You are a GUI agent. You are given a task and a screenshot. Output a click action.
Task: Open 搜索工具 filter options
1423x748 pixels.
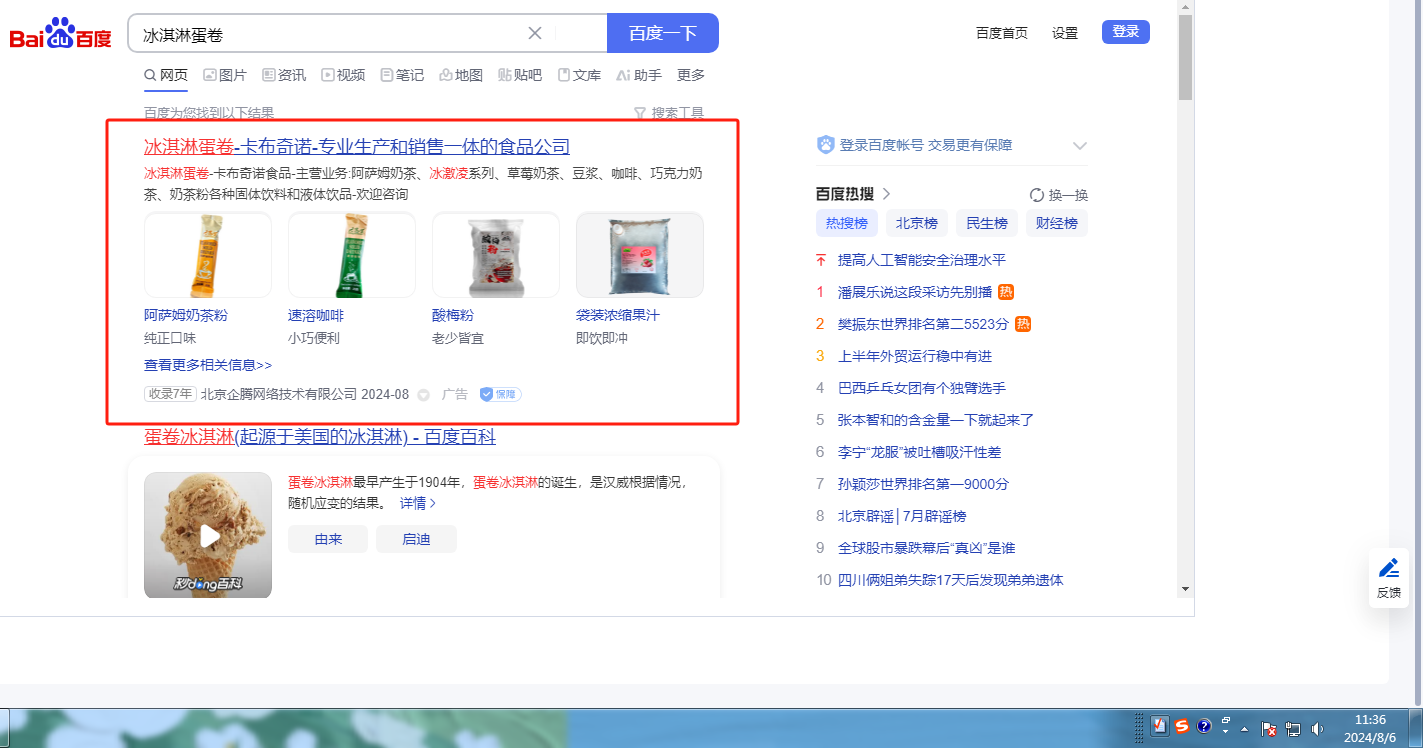tap(669, 113)
